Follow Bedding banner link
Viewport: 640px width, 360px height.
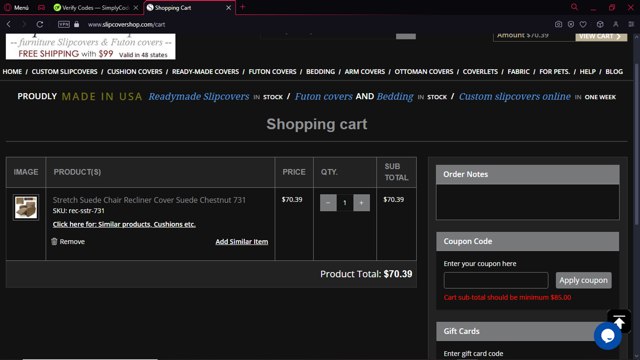(x=395, y=97)
